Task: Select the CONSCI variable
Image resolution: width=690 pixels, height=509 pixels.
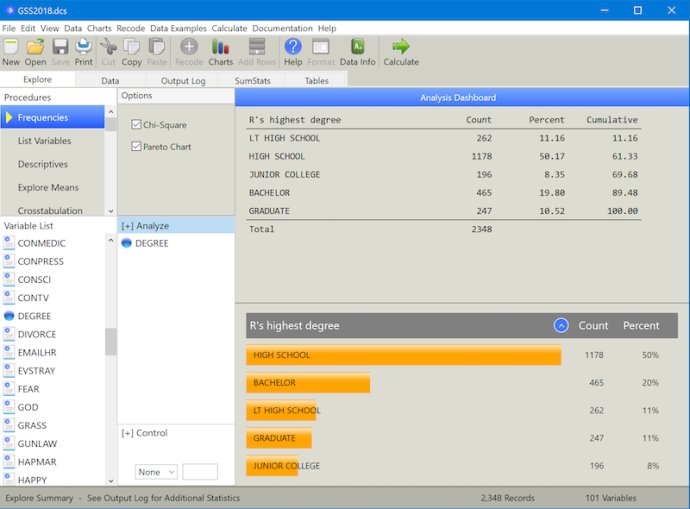Action: [34, 280]
